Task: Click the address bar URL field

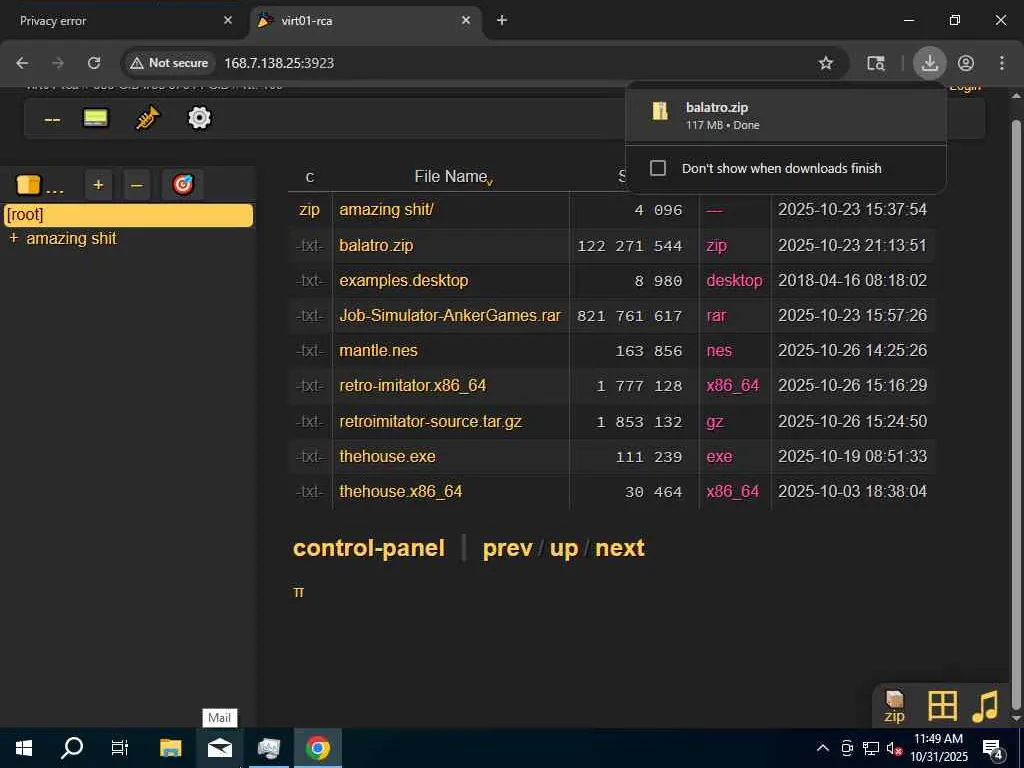Action: [509, 63]
